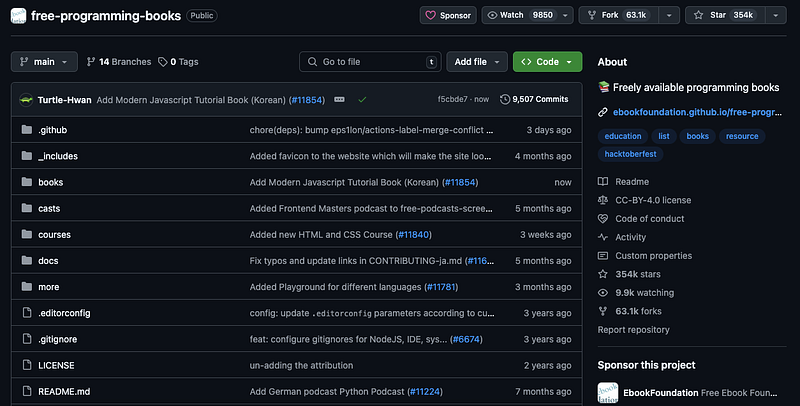Open pull request #11854 in commit header
Viewport: 800px width, 406px height.
point(307,100)
